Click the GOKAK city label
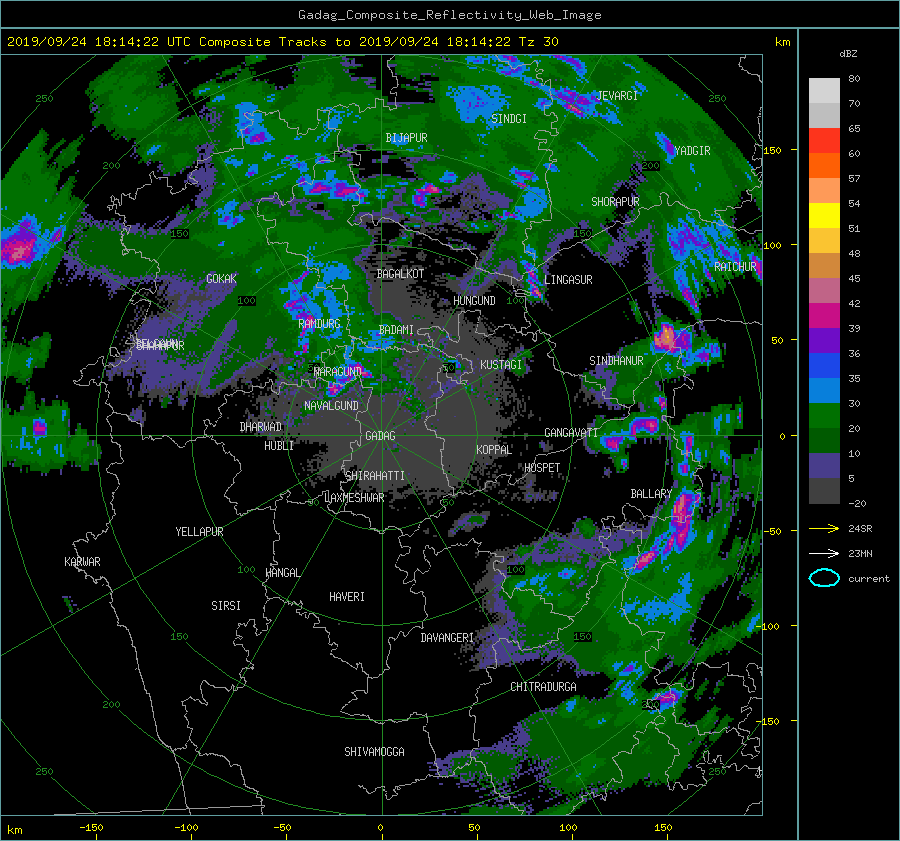The width and height of the screenshot is (900, 841). pos(221,279)
